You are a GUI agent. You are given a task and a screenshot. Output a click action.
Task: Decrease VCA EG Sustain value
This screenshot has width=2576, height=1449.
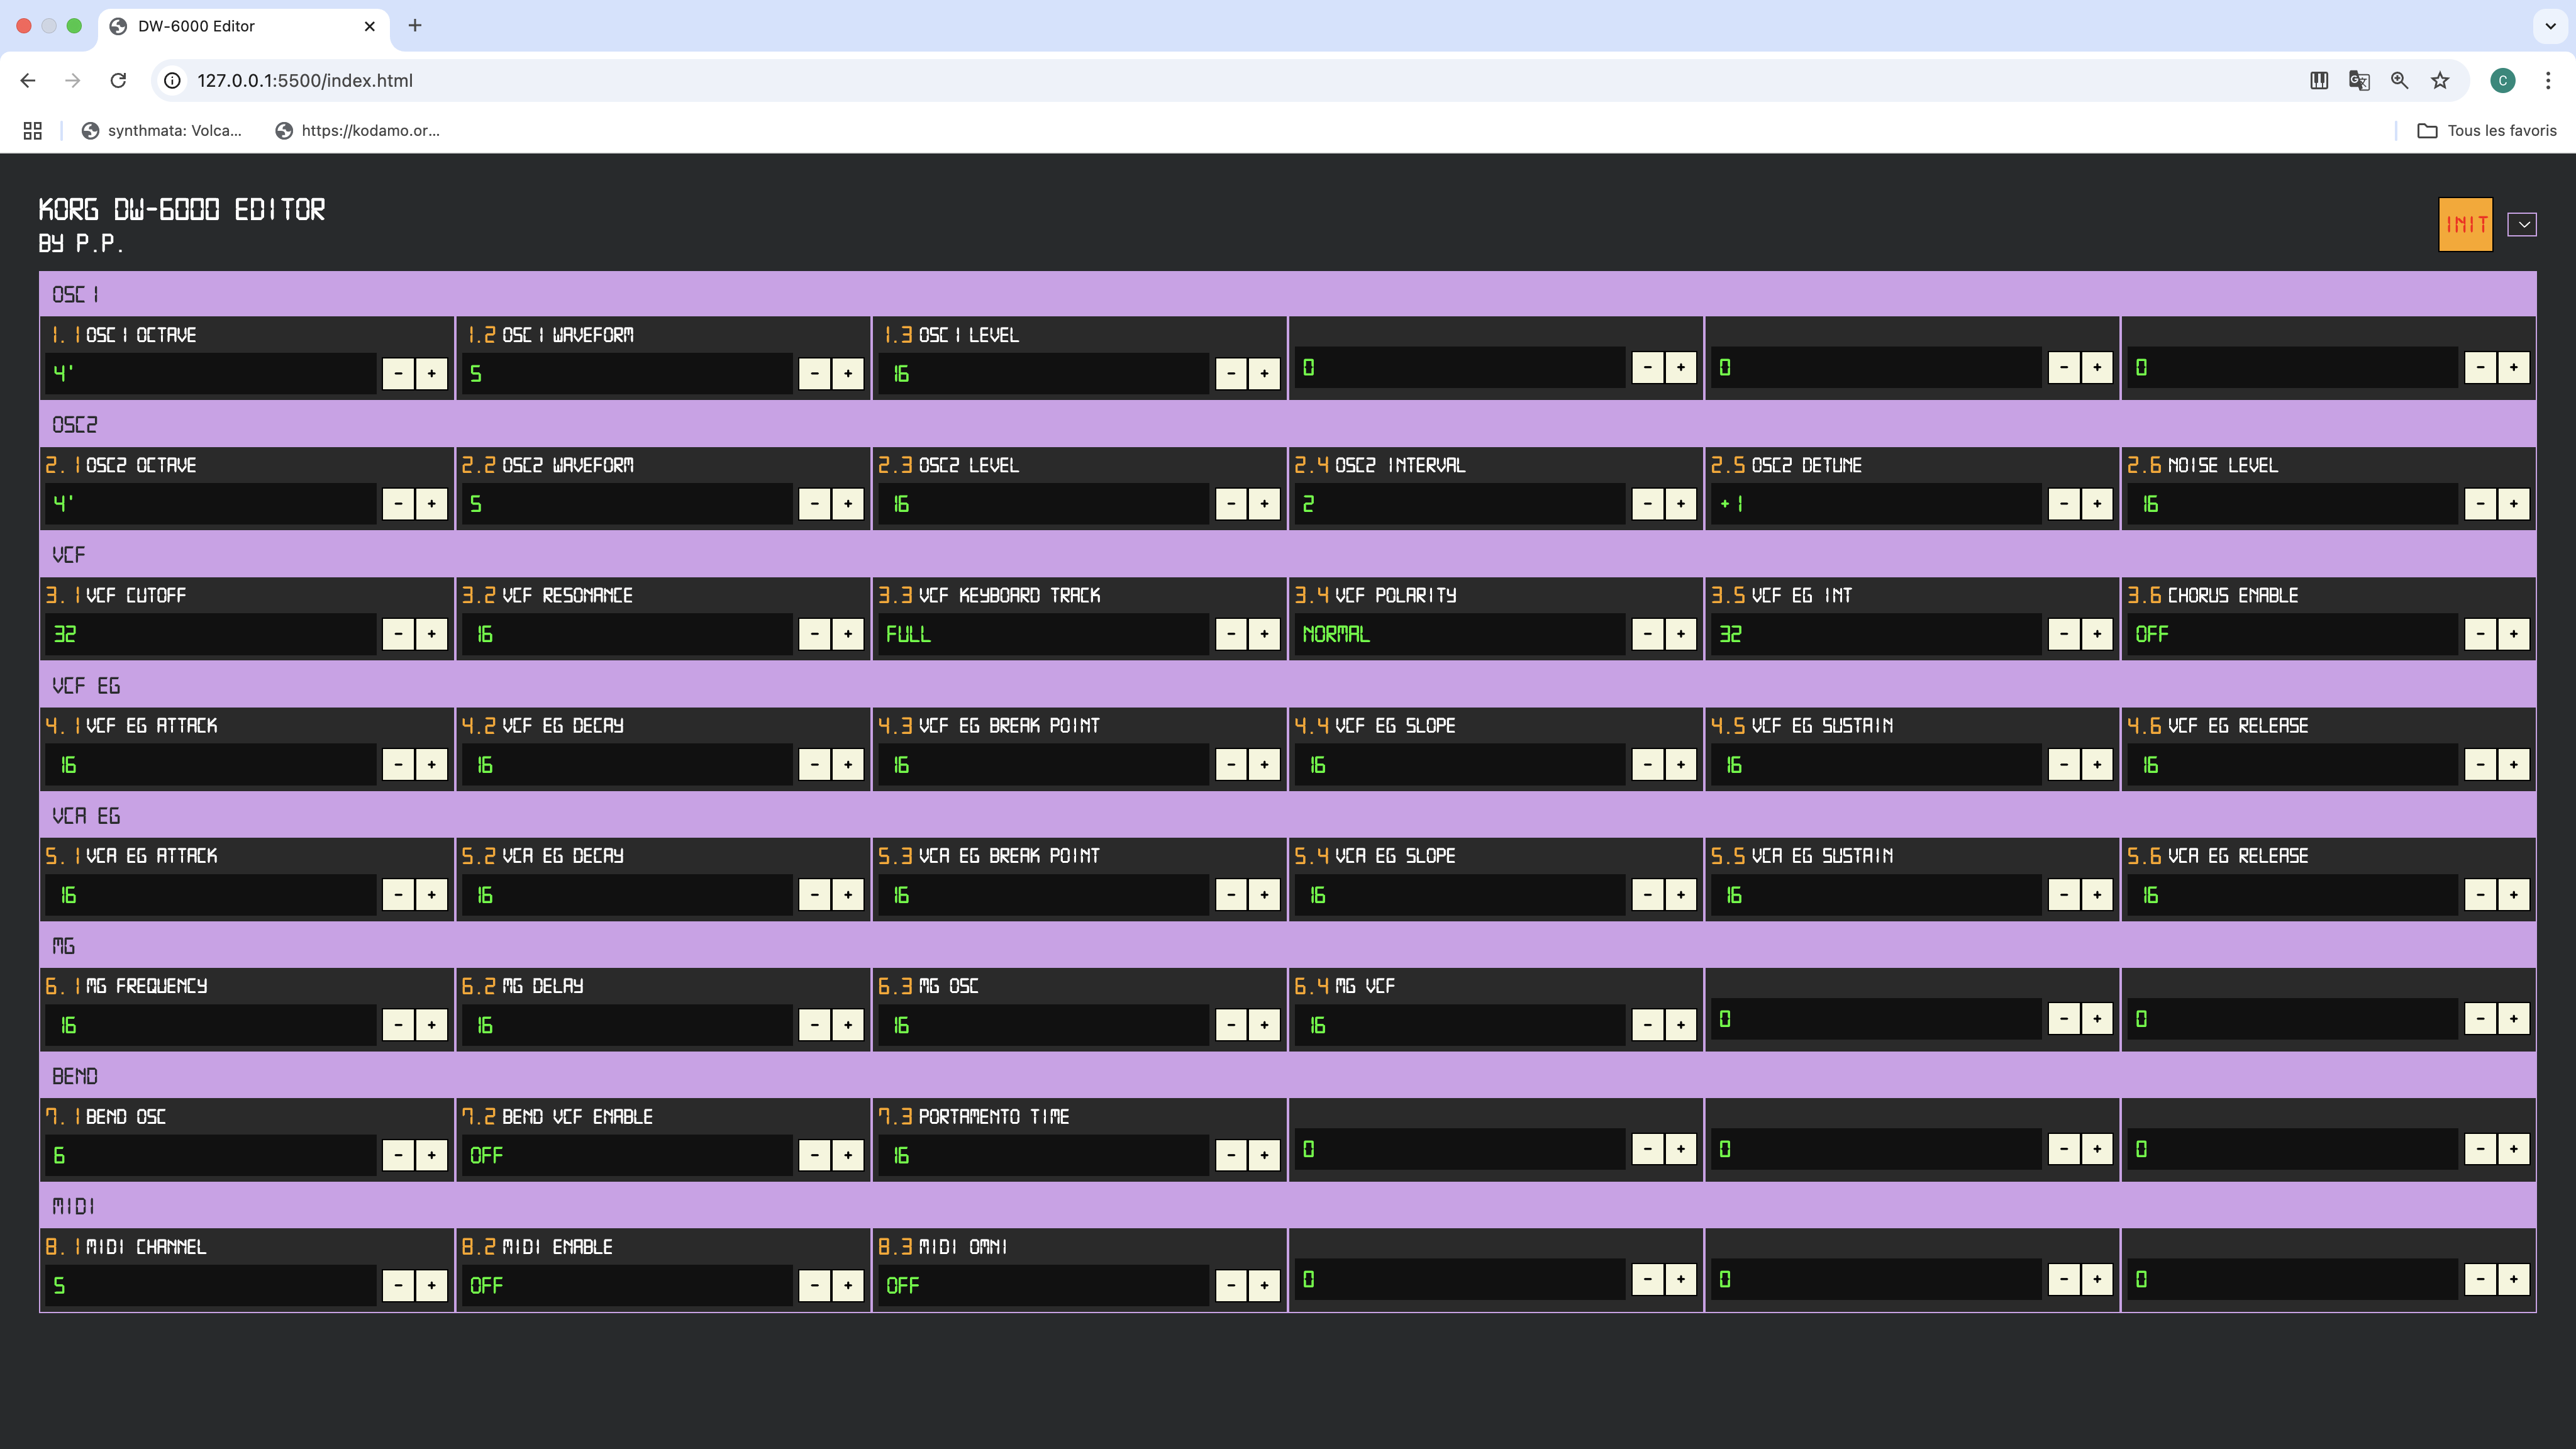click(2064, 895)
